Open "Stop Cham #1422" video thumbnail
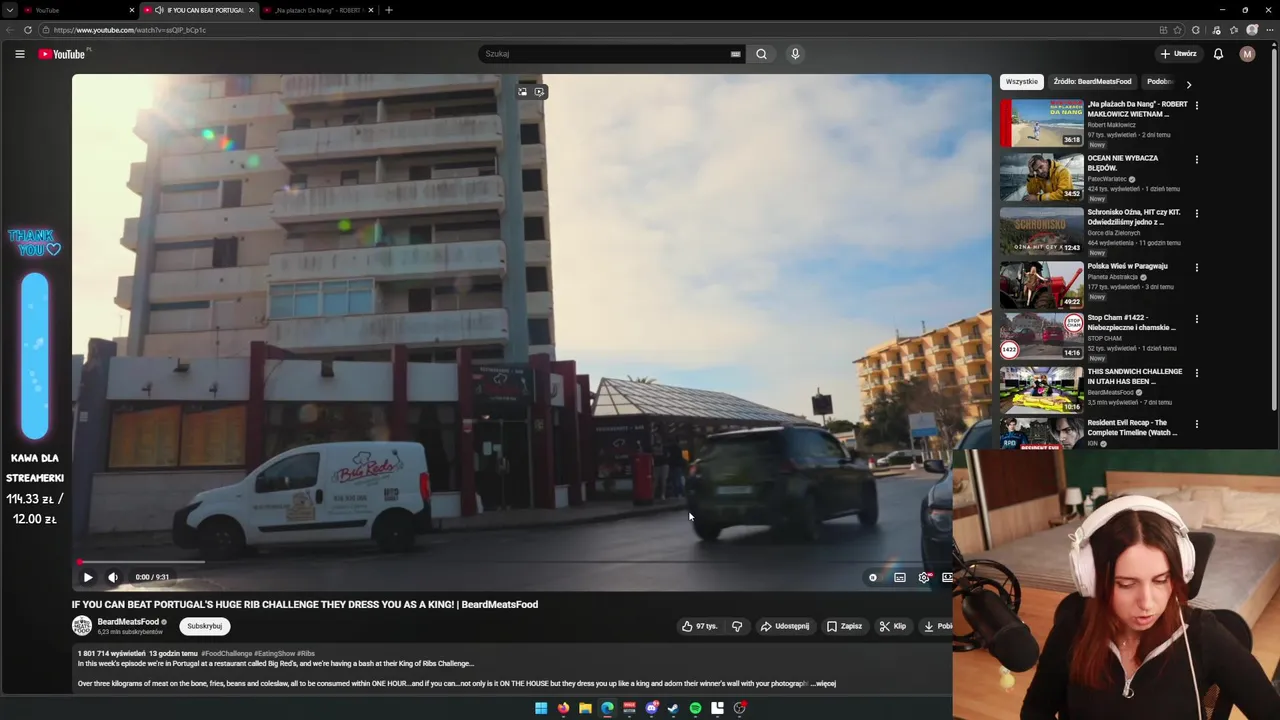 tap(1041, 336)
